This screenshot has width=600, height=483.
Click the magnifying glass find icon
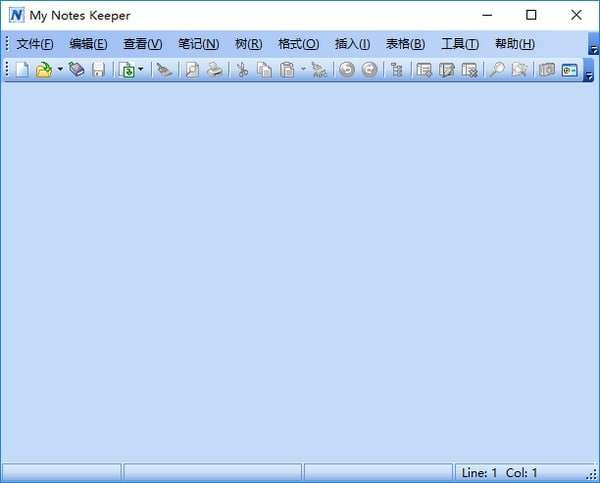[x=497, y=70]
